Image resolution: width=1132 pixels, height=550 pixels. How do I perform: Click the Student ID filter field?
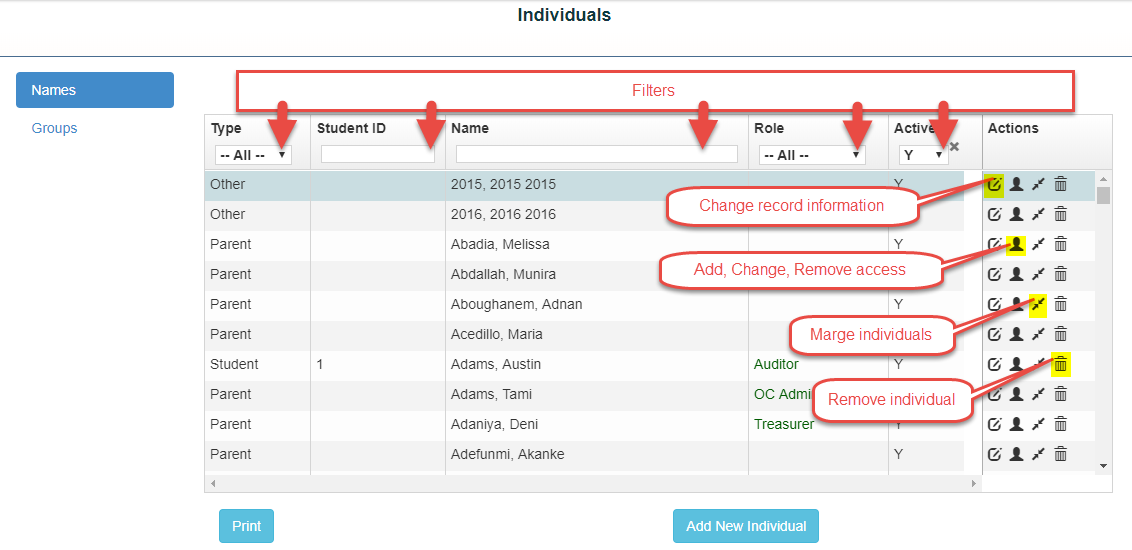click(377, 154)
